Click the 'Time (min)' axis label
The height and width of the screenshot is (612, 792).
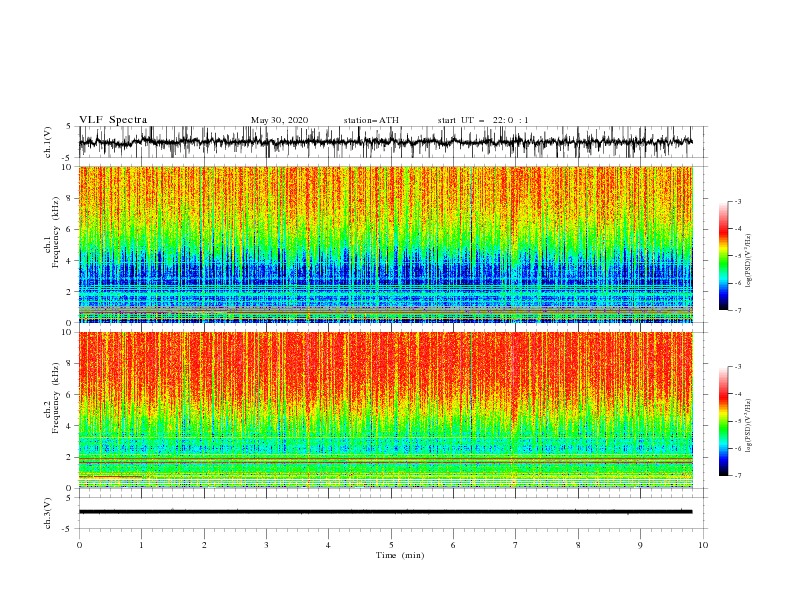tap(400, 555)
